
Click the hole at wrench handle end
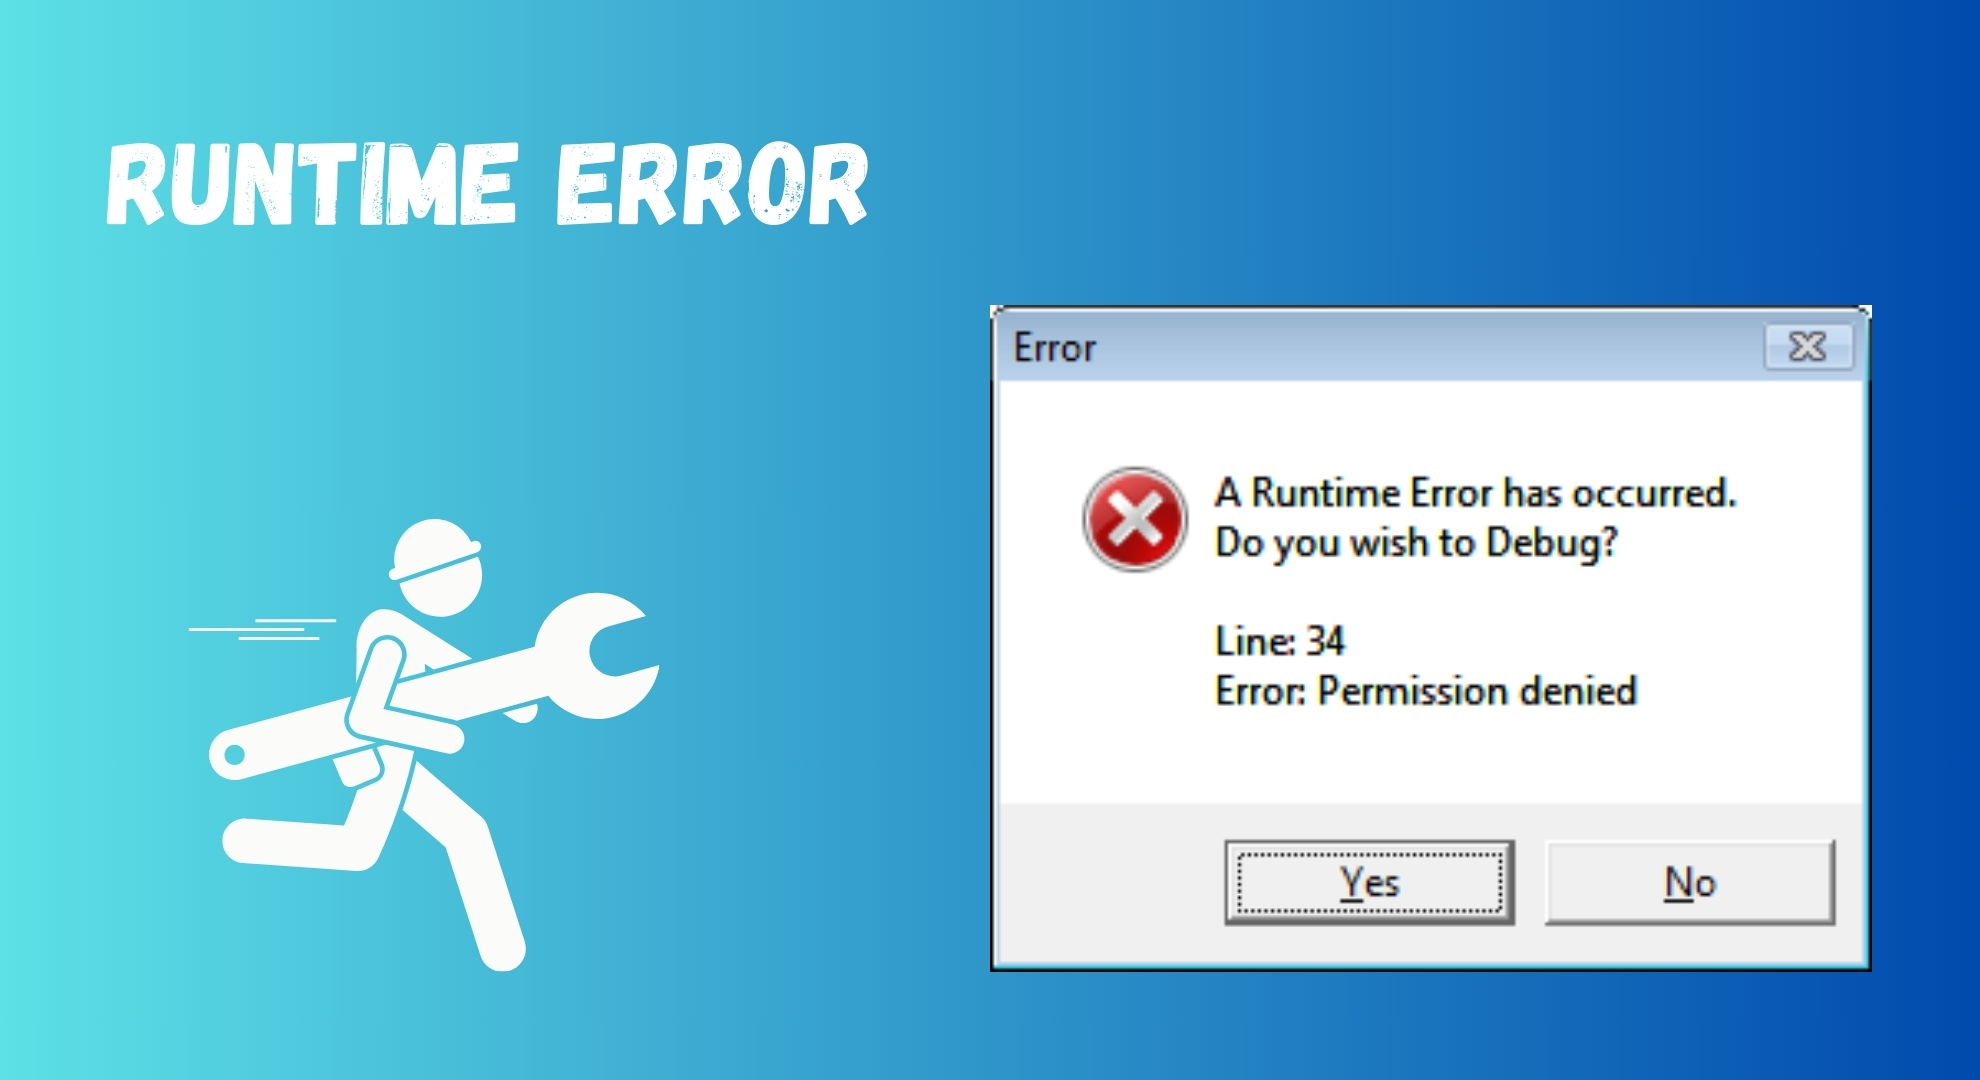pos(233,755)
